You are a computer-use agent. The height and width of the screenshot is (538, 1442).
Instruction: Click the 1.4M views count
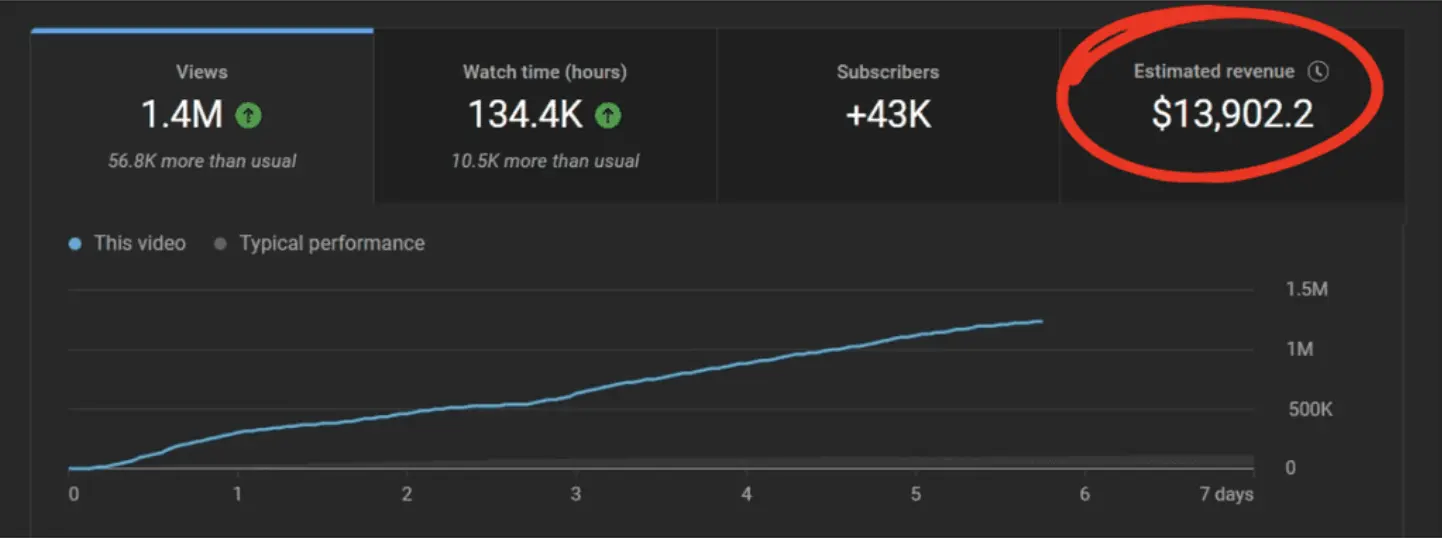point(182,116)
